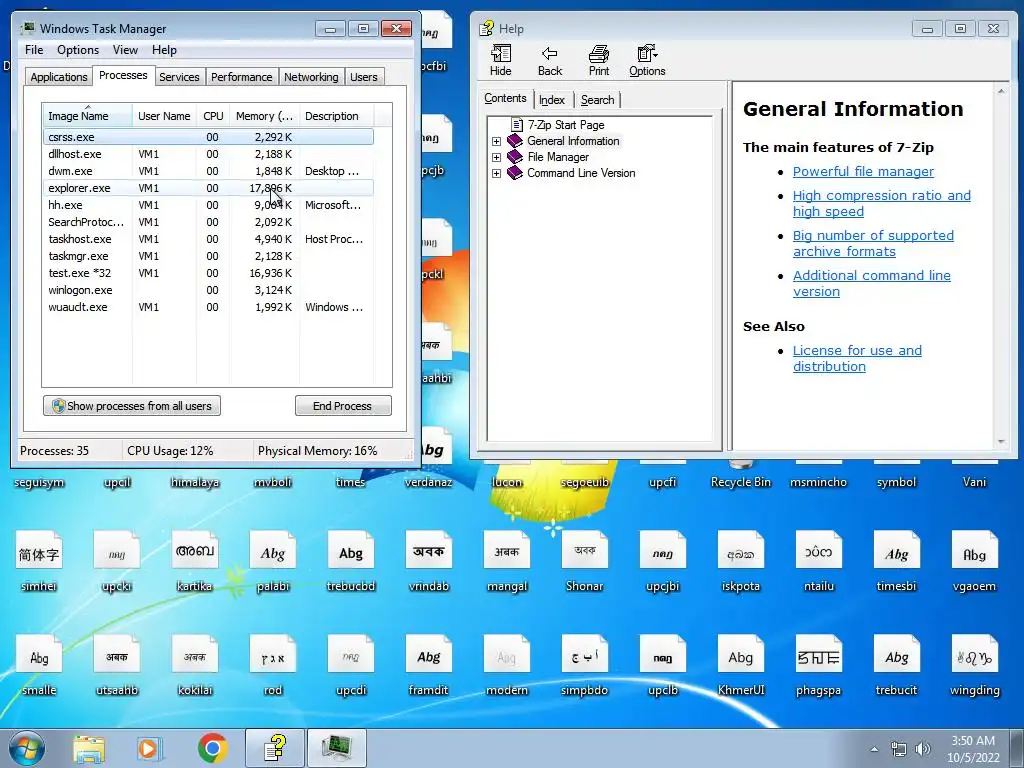Sort processes by CPU column
Viewport: 1024px width, 768px height.
coord(213,116)
